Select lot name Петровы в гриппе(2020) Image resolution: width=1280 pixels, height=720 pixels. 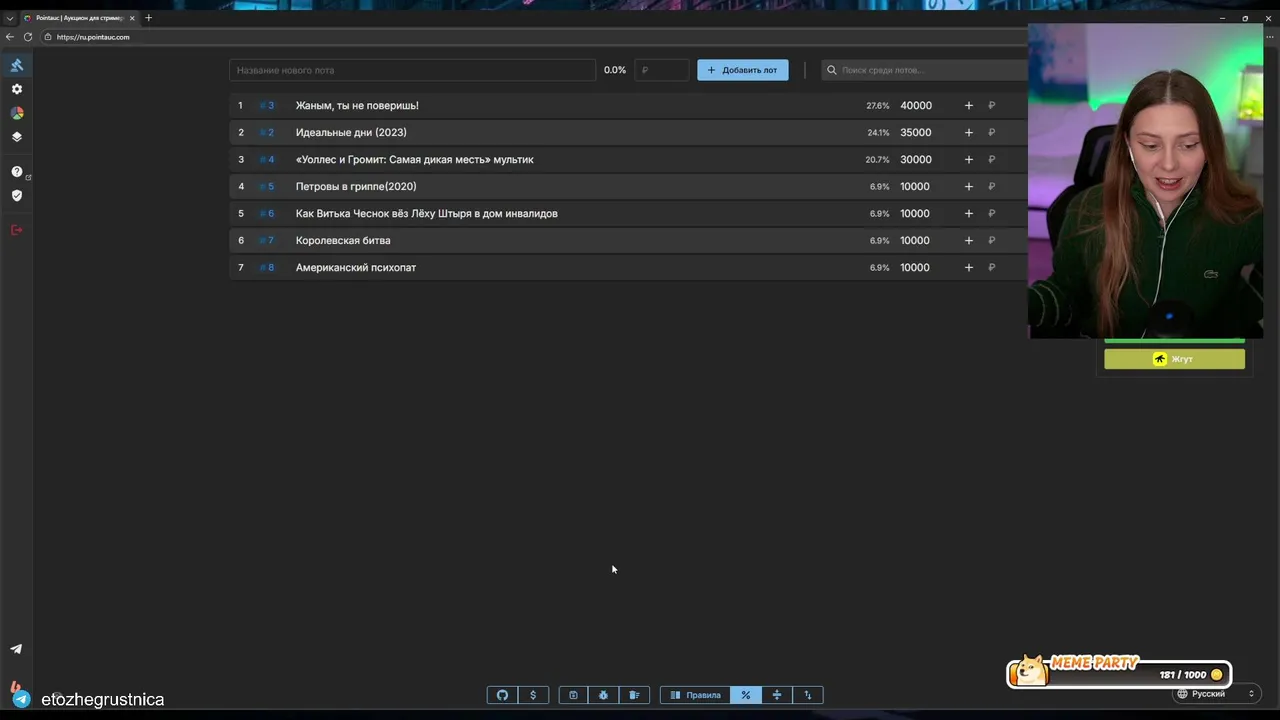click(356, 186)
